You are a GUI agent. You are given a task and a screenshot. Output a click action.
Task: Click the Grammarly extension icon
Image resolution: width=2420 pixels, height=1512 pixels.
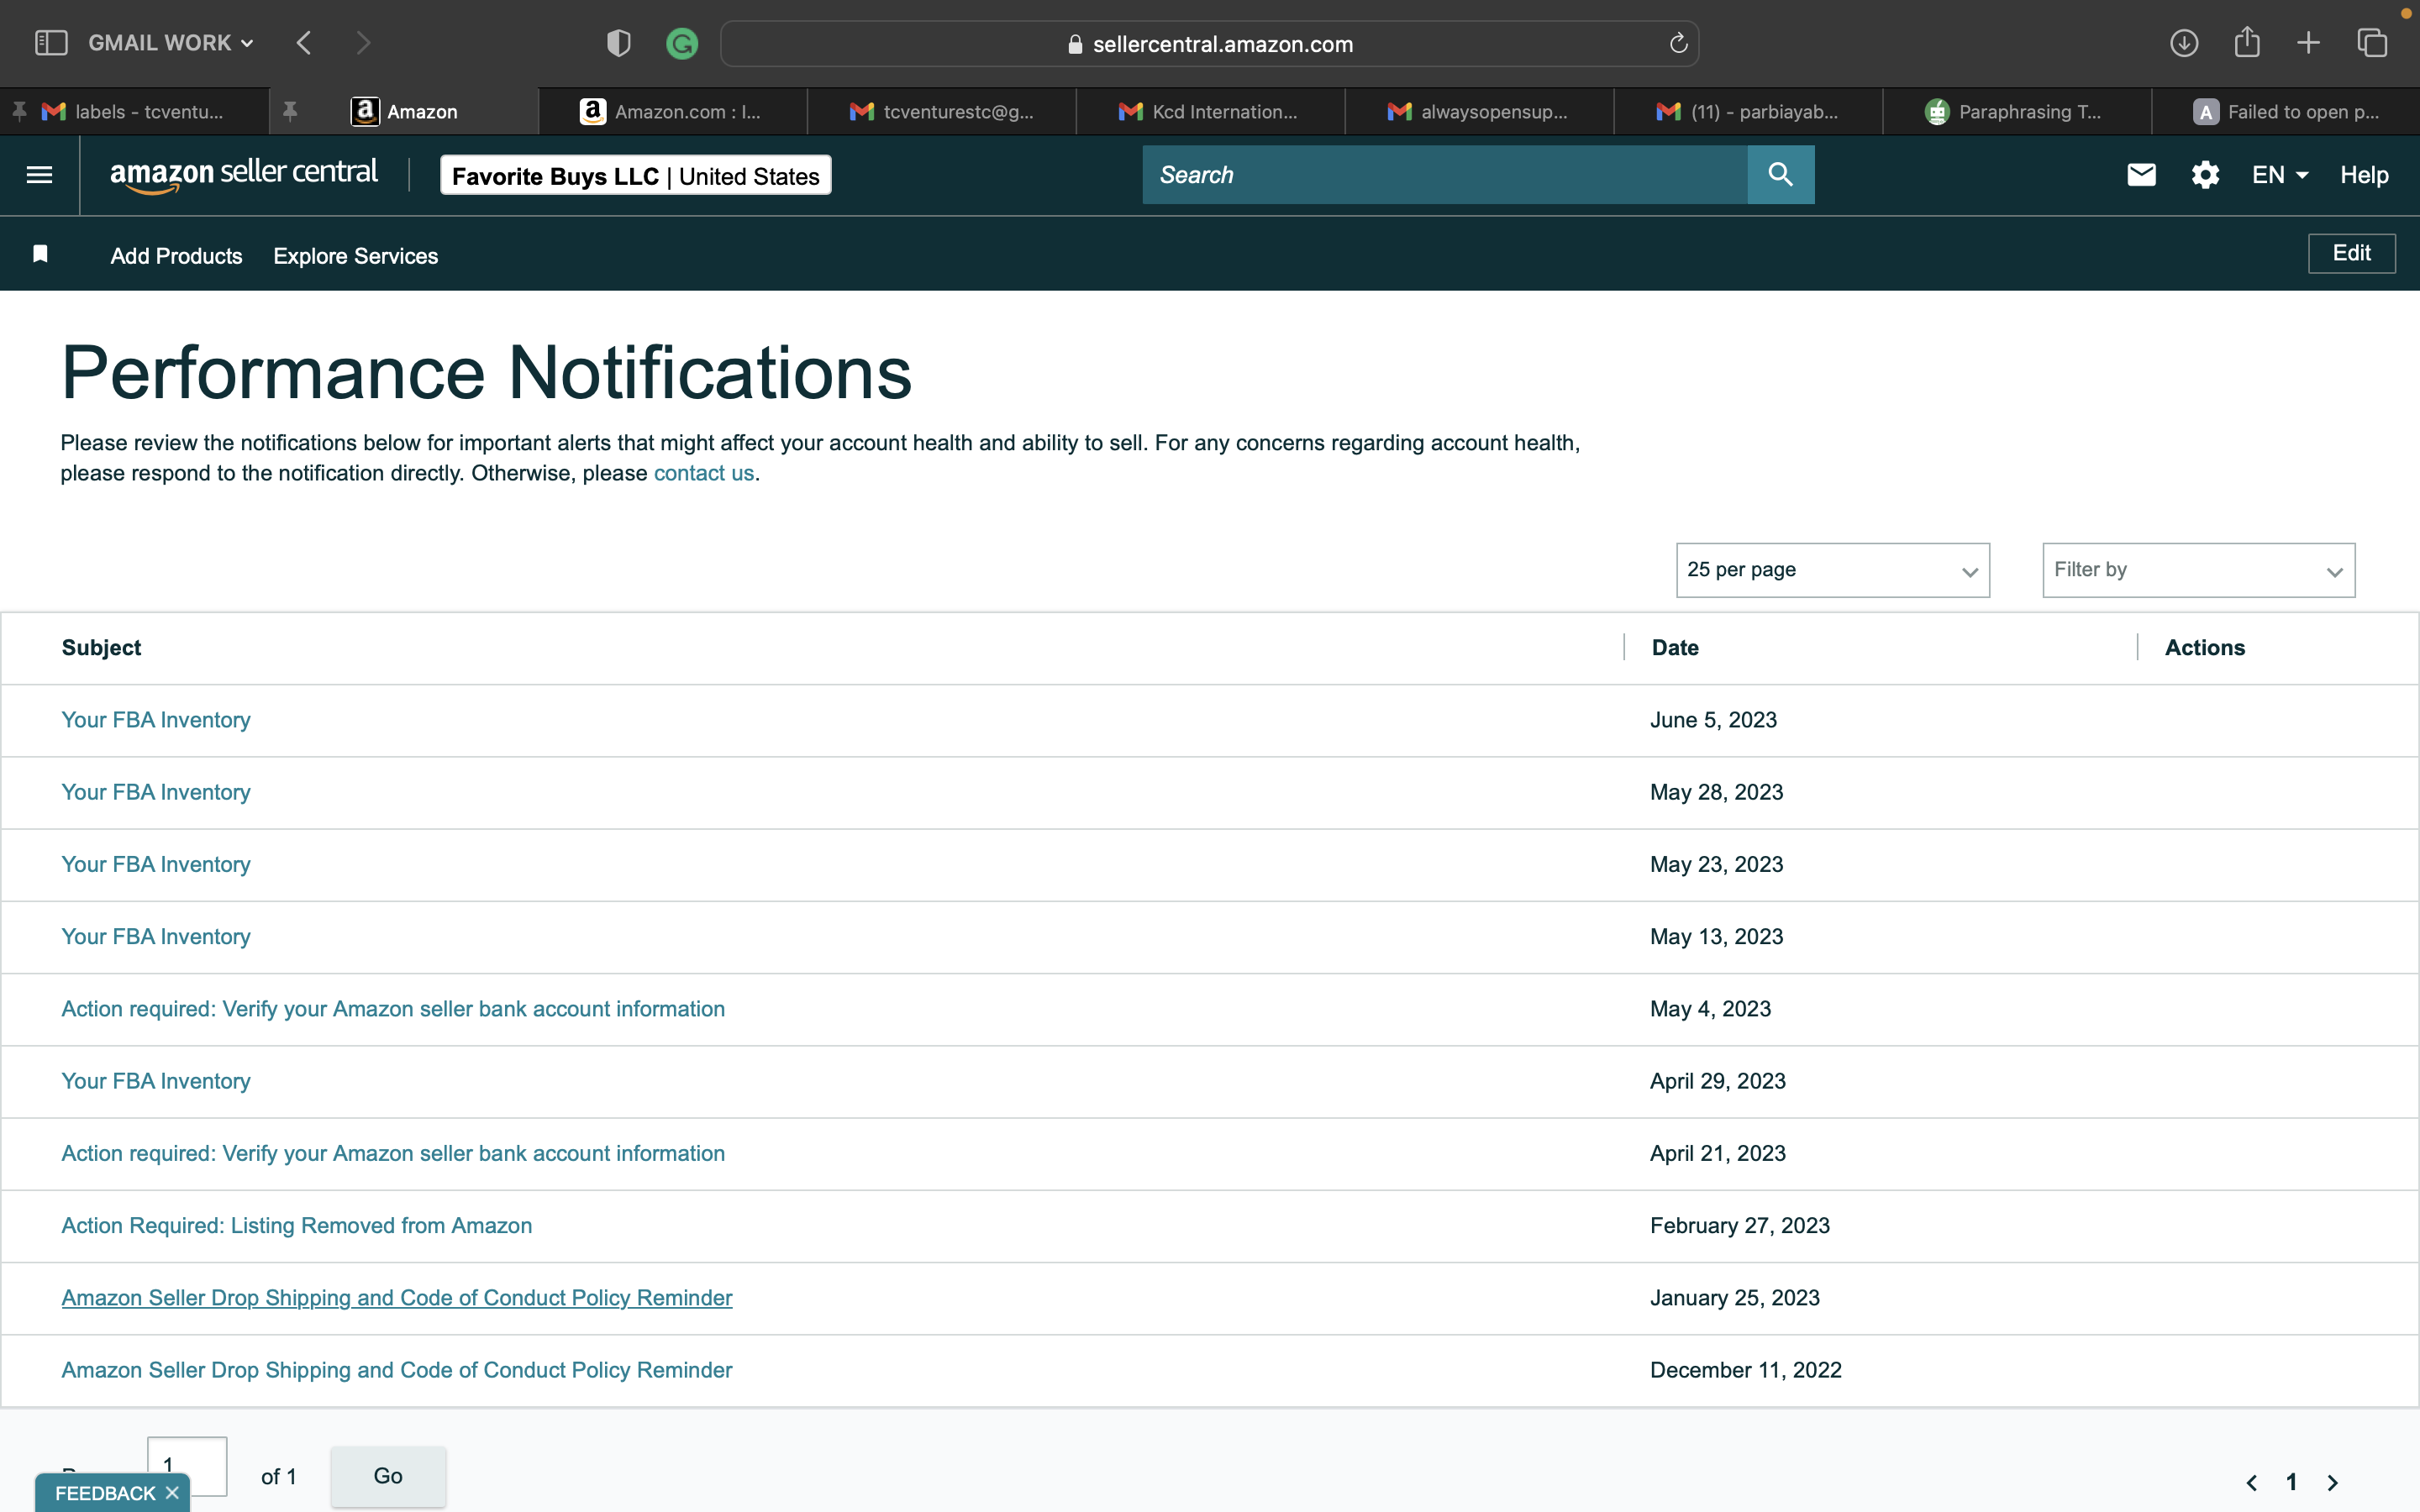pos(682,43)
